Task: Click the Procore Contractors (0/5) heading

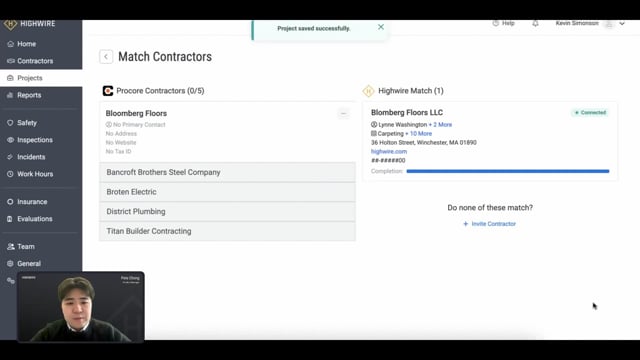Action: 160,91
